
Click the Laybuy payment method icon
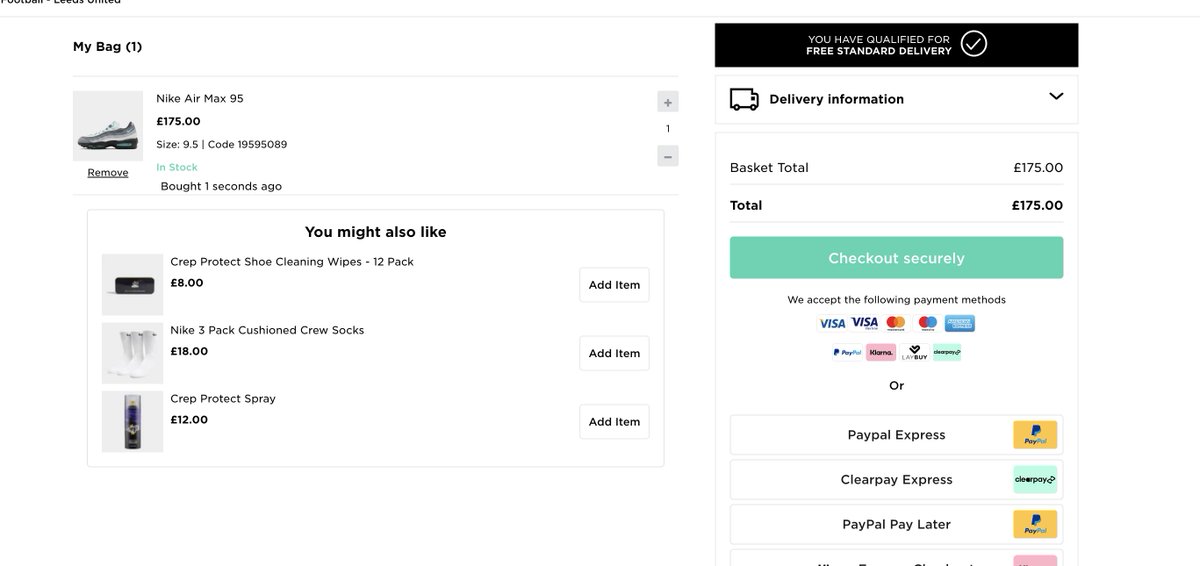pos(914,352)
